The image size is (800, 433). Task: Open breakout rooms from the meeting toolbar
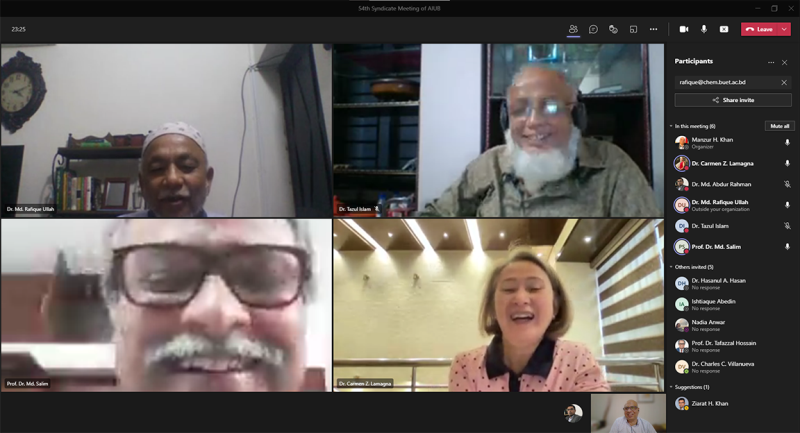coord(633,29)
